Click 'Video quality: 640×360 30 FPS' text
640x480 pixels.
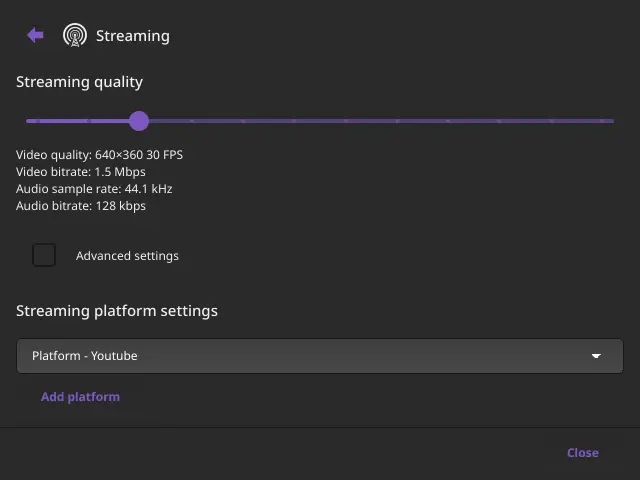(99, 155)
